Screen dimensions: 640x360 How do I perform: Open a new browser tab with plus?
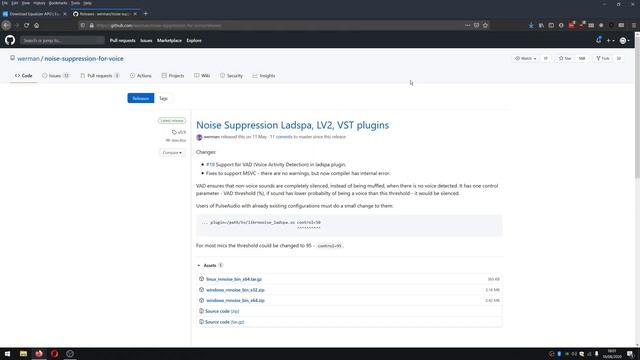tap(145, 13)
